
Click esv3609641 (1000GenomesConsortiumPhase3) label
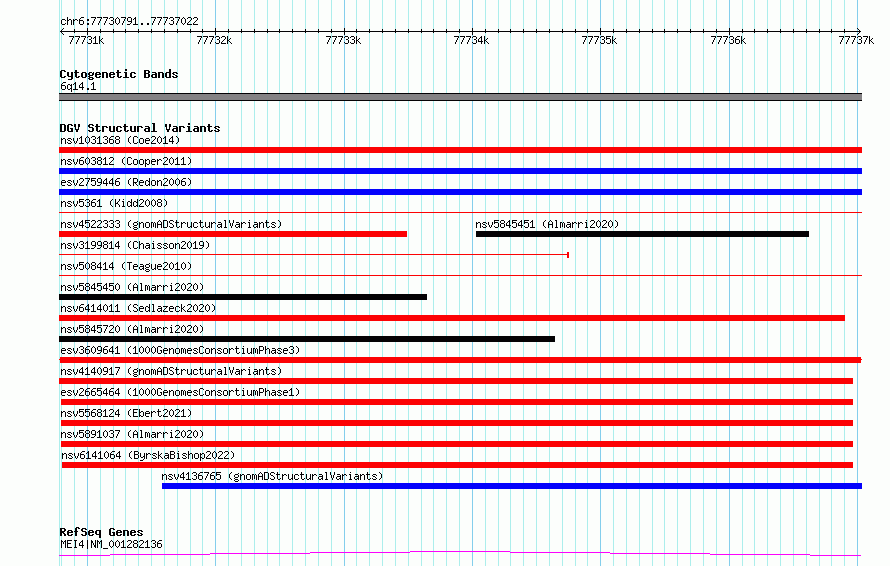point(180,350)
